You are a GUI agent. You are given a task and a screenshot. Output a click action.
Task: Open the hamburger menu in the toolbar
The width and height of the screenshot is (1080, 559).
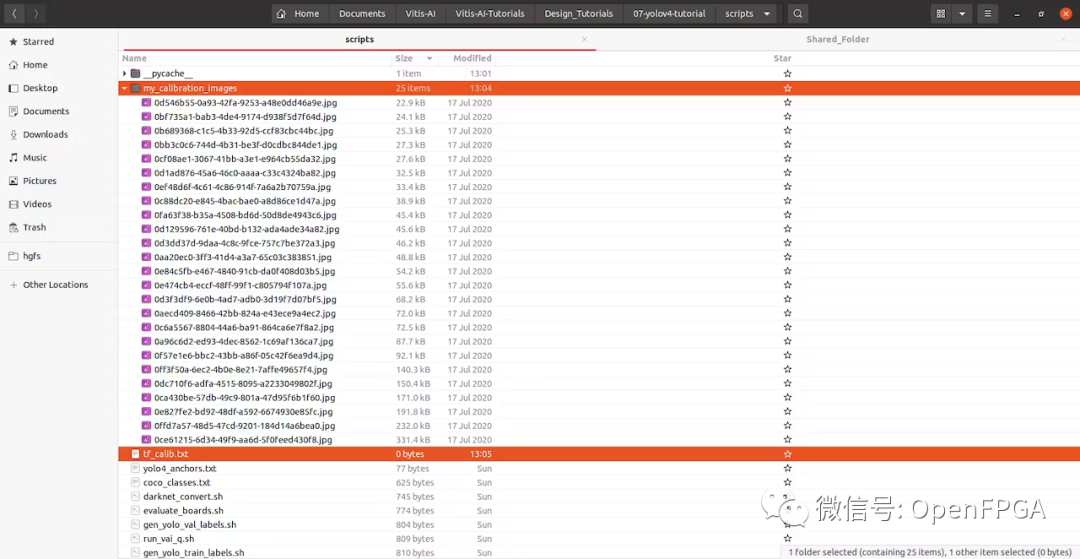tap(988, 14)
